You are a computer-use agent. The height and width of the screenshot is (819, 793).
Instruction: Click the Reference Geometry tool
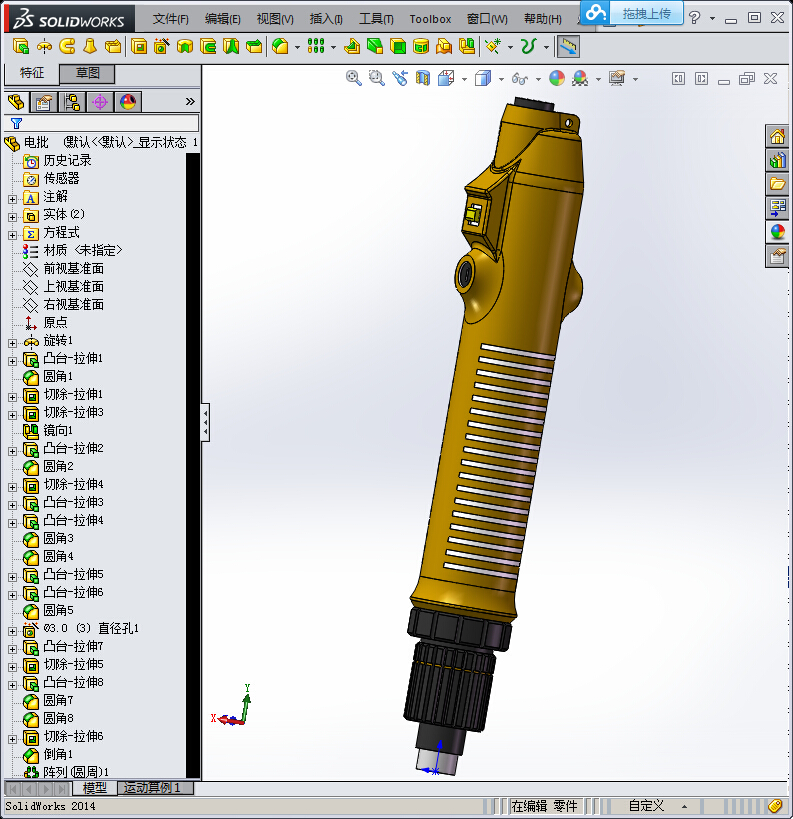click(x=493, y=46)
